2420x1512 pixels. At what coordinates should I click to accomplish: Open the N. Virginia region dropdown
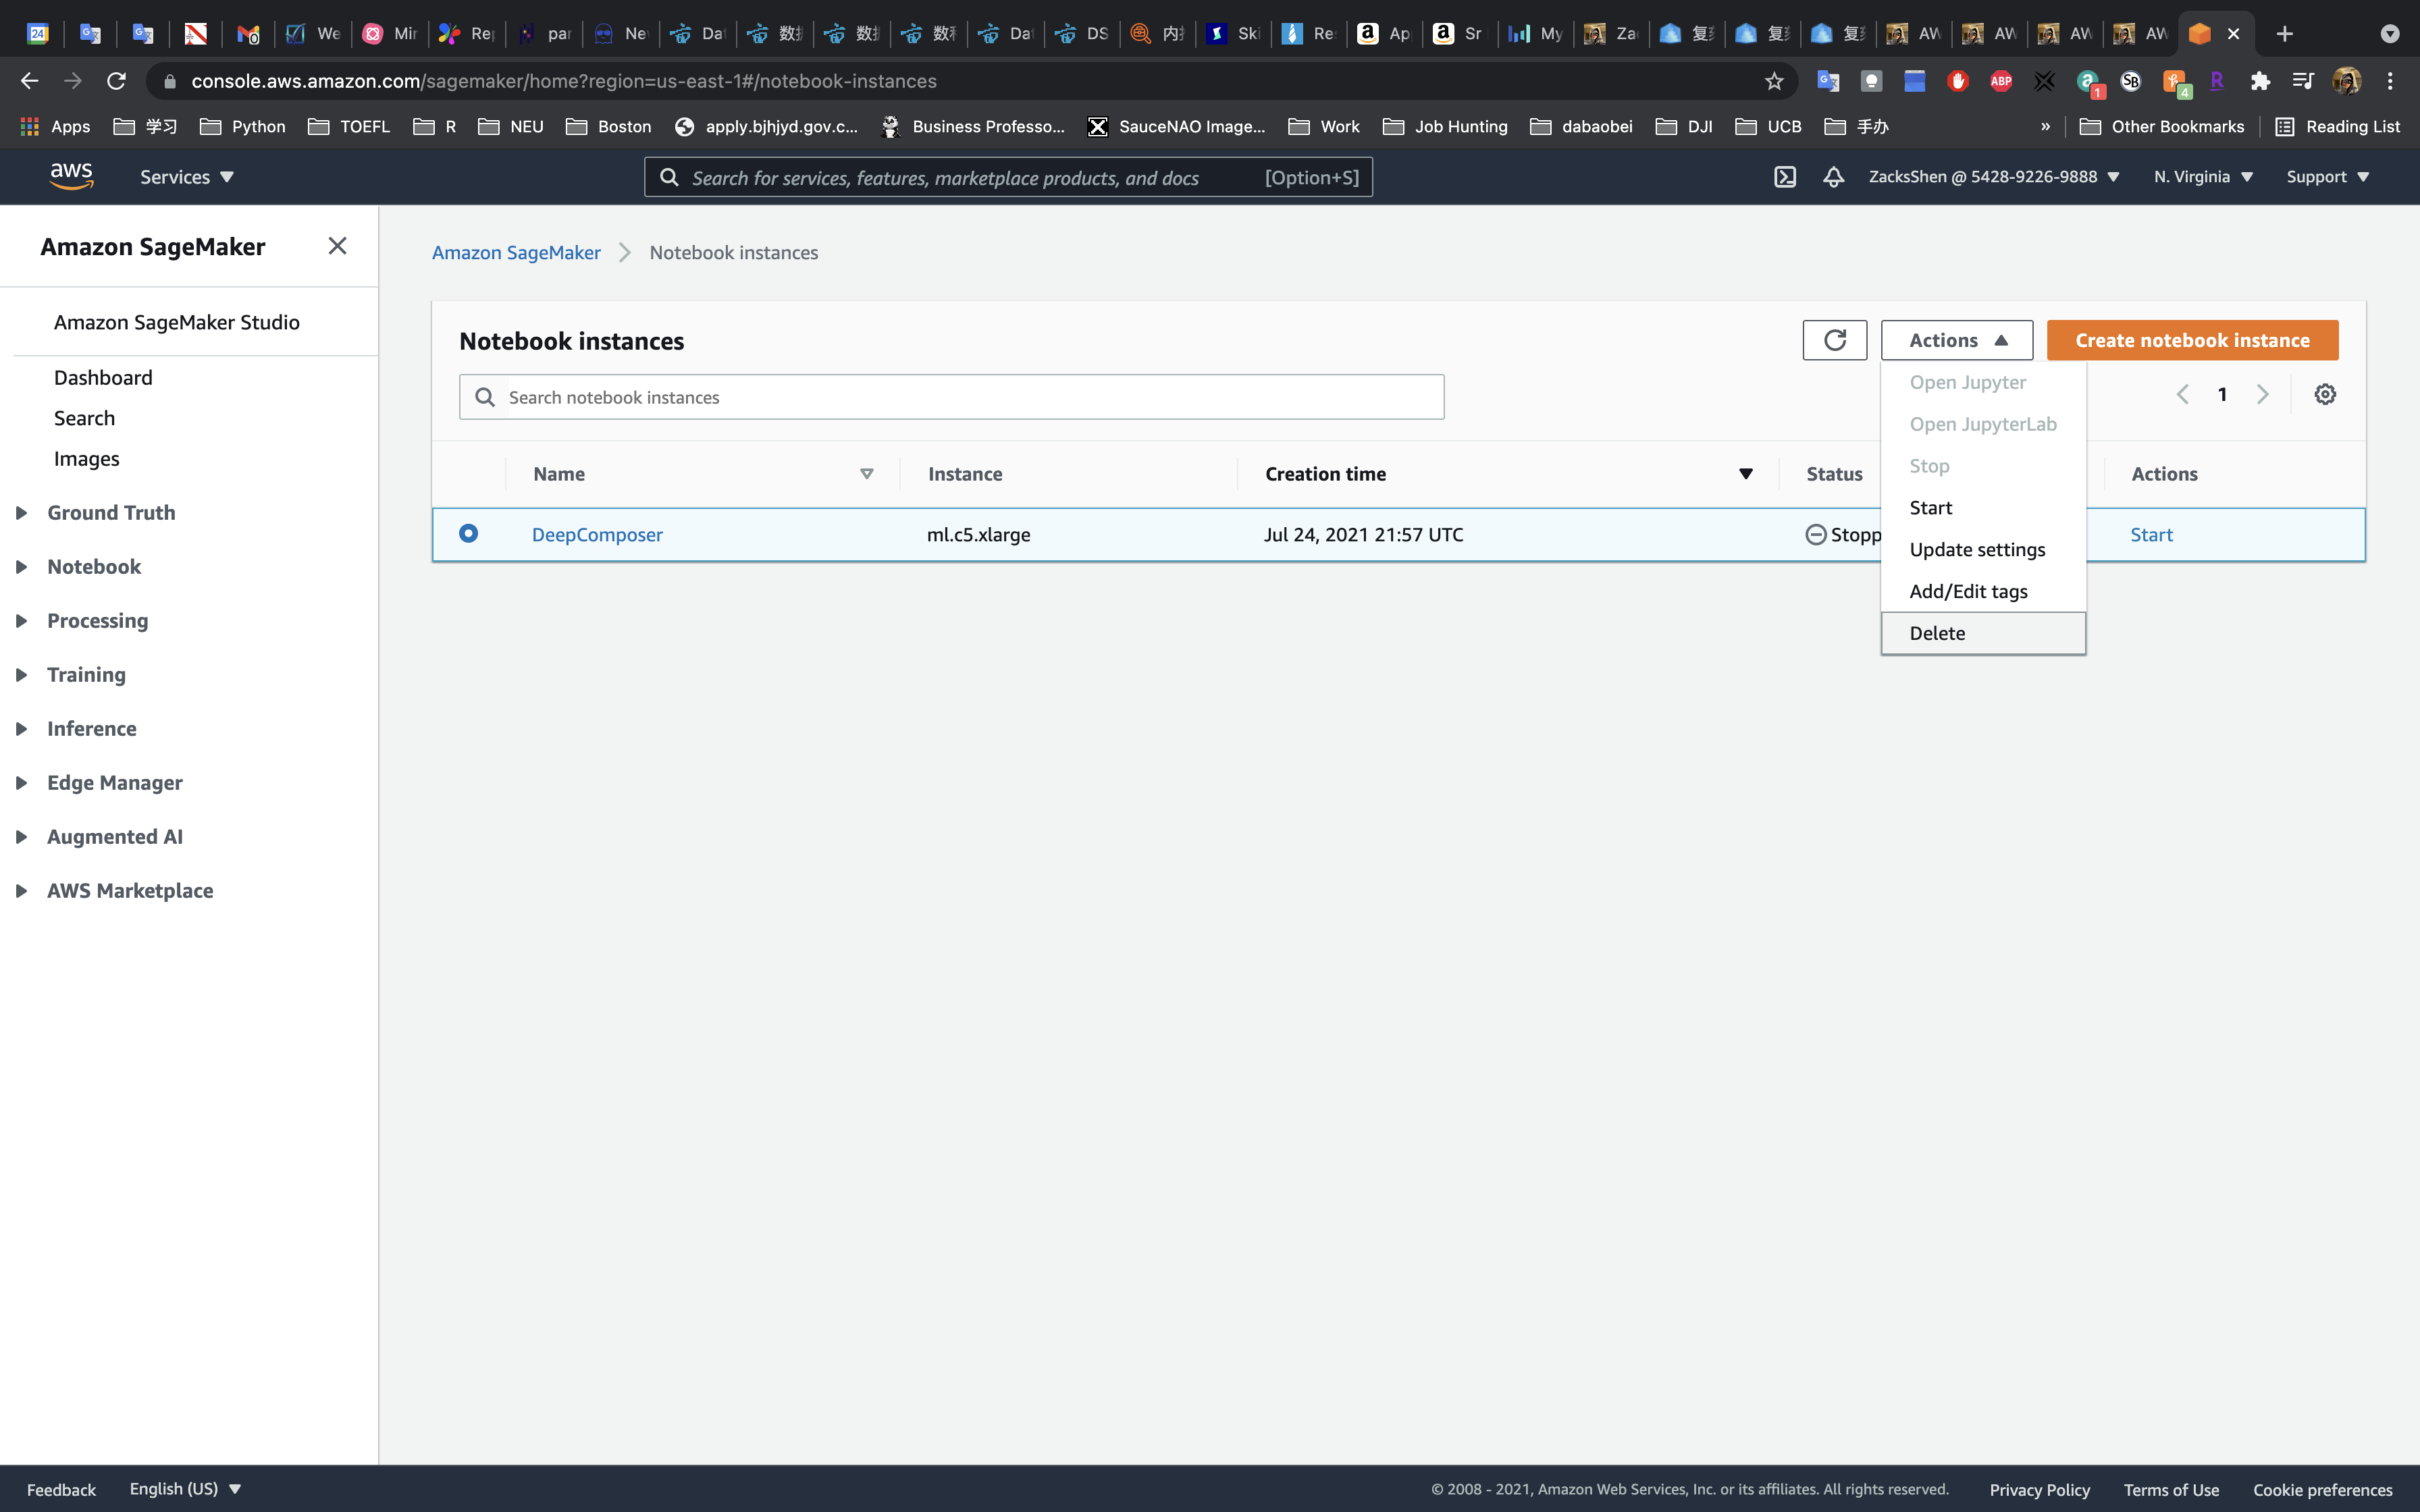(2203, 177)
